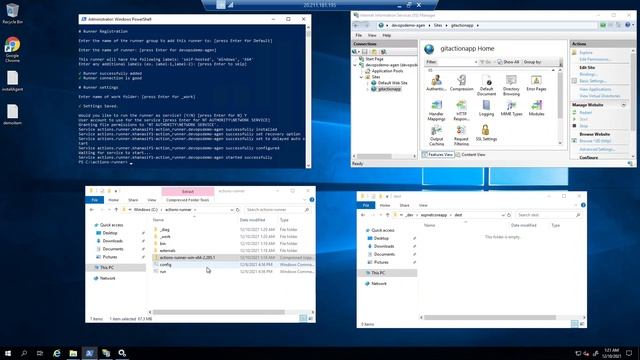Go up one folder in actions-runner Explorer
The width and height of the screenshot is (640, 360).
pos(116,210)
